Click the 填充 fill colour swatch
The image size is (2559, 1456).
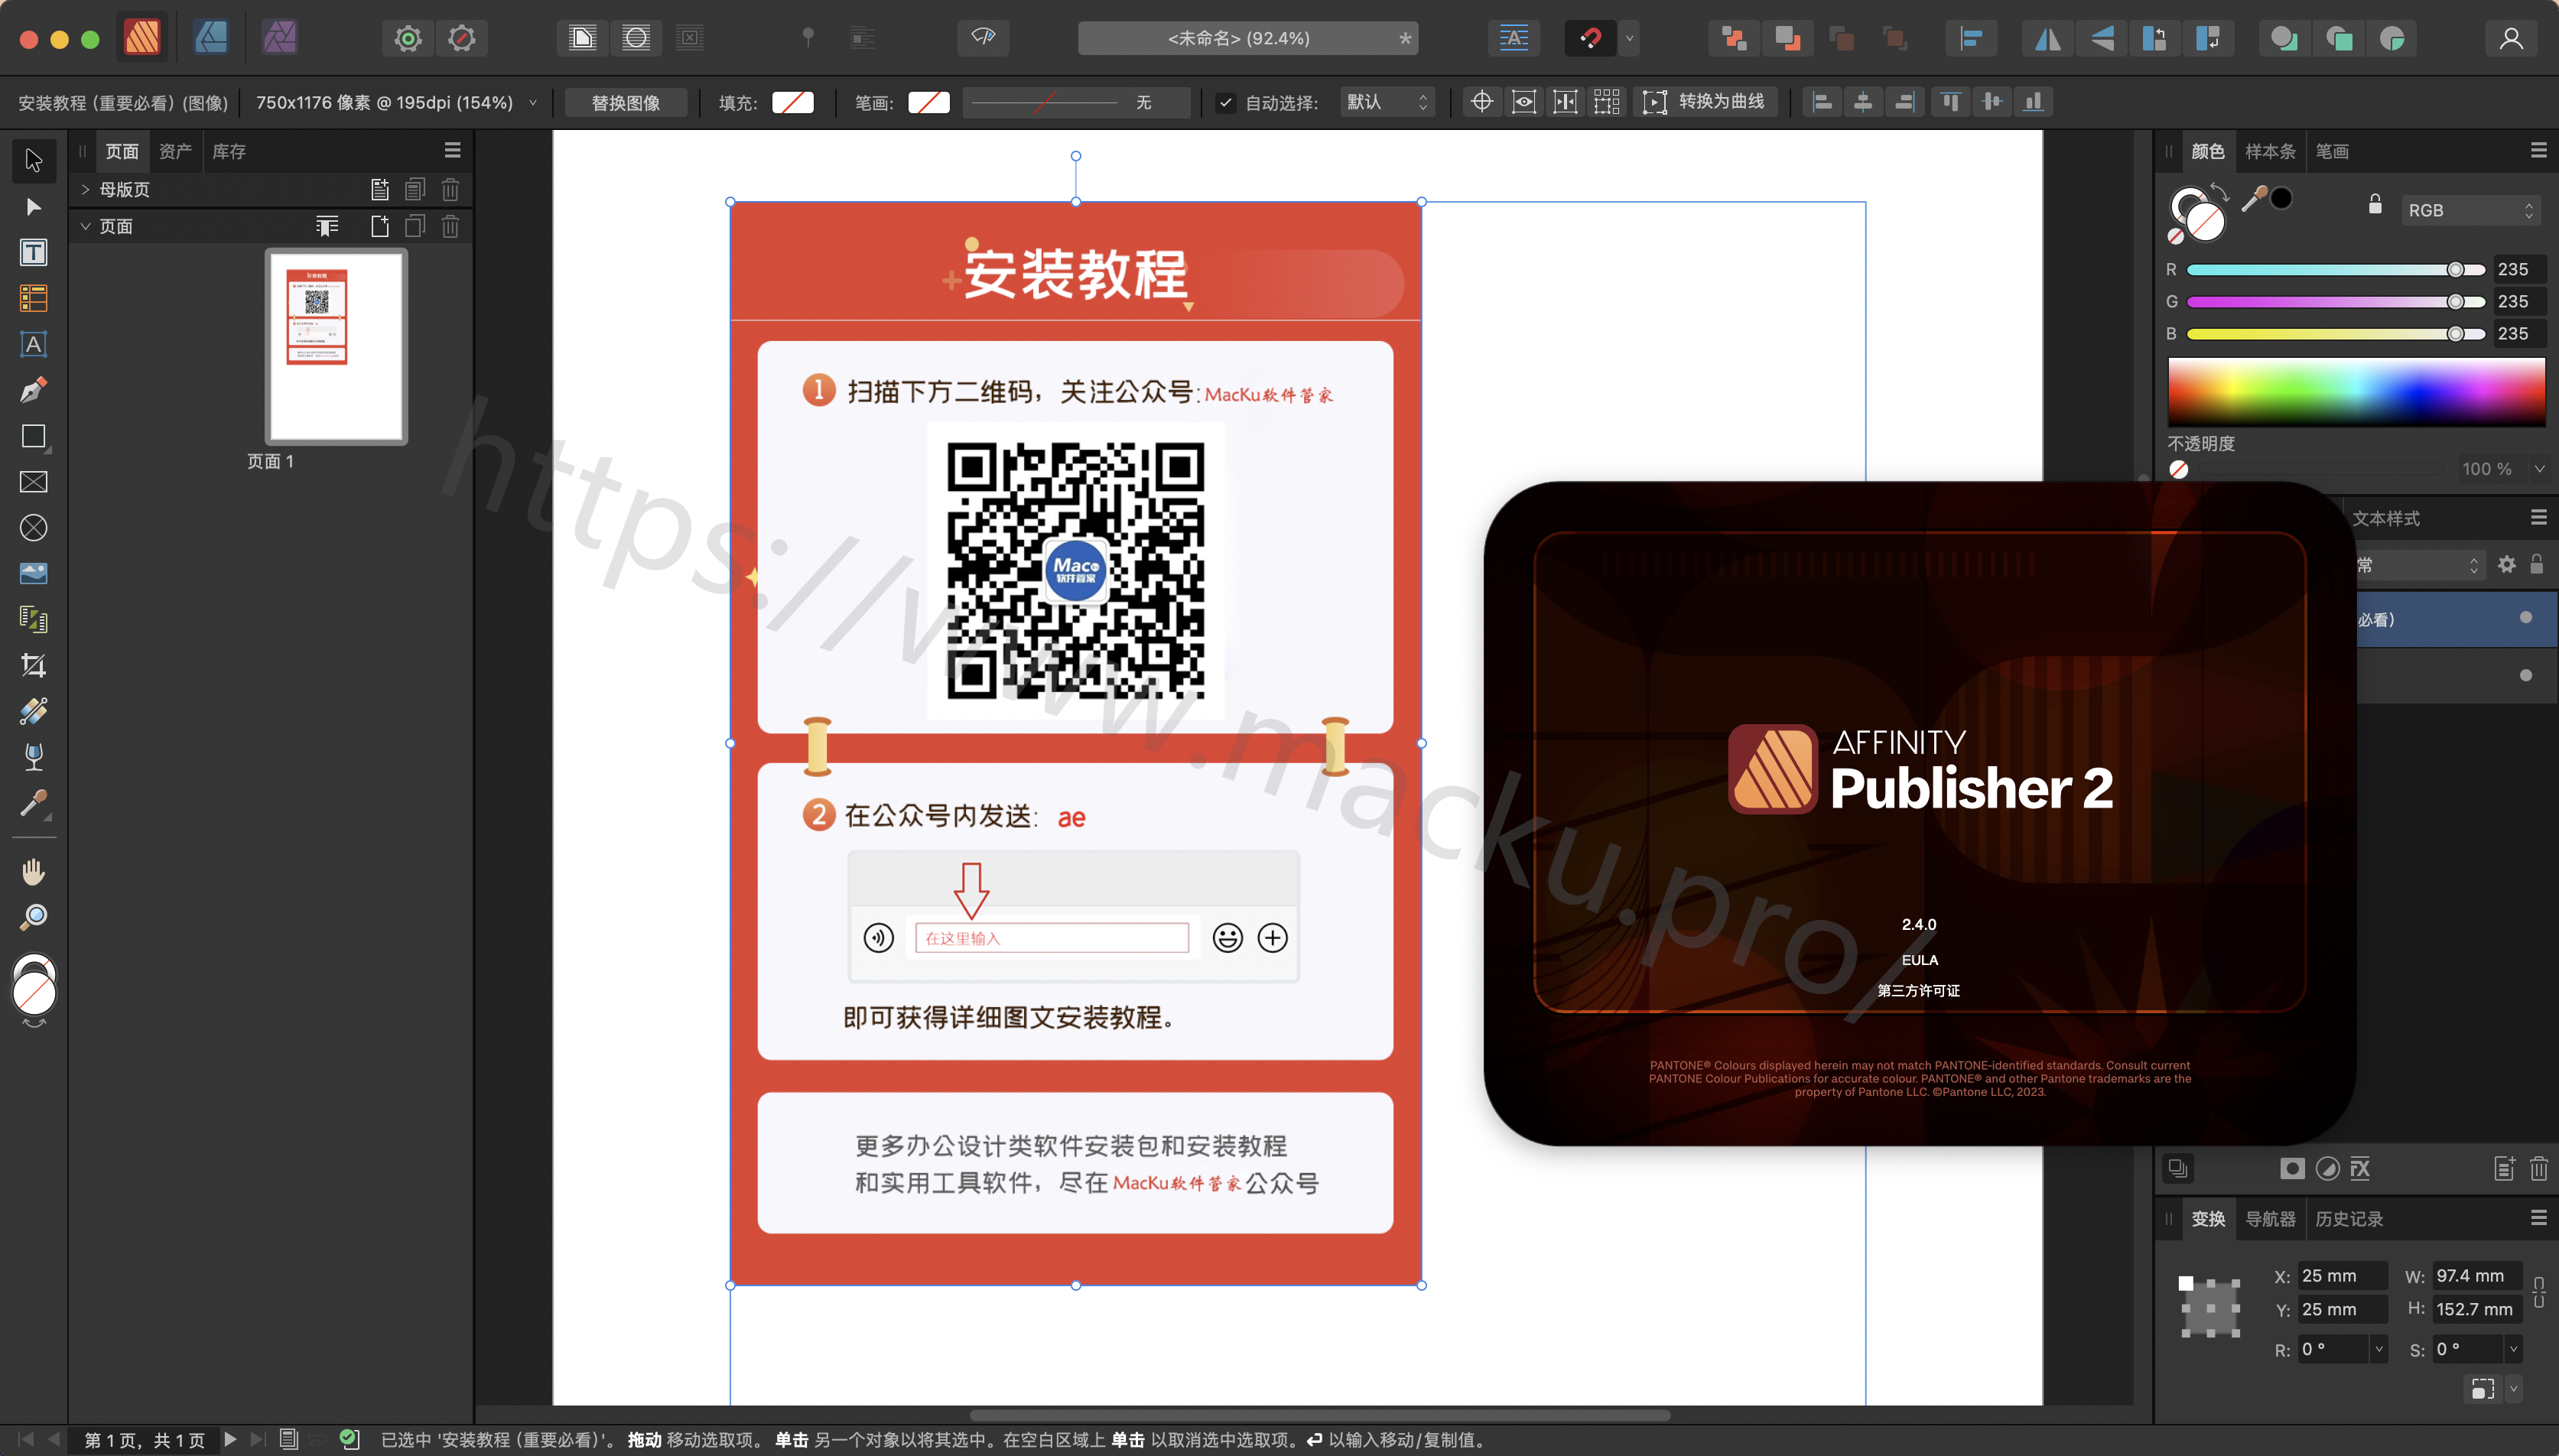tap(792, 102)
